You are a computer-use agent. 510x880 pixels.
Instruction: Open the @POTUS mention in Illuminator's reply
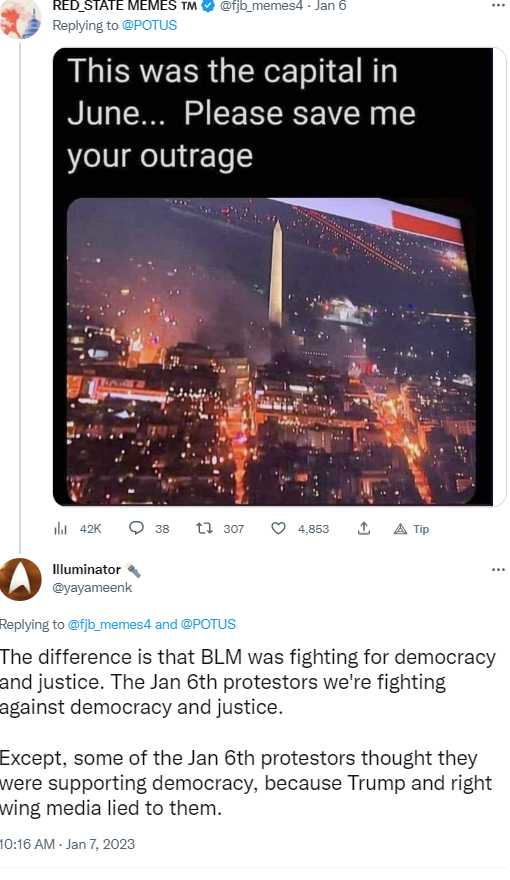click(208, 624)
